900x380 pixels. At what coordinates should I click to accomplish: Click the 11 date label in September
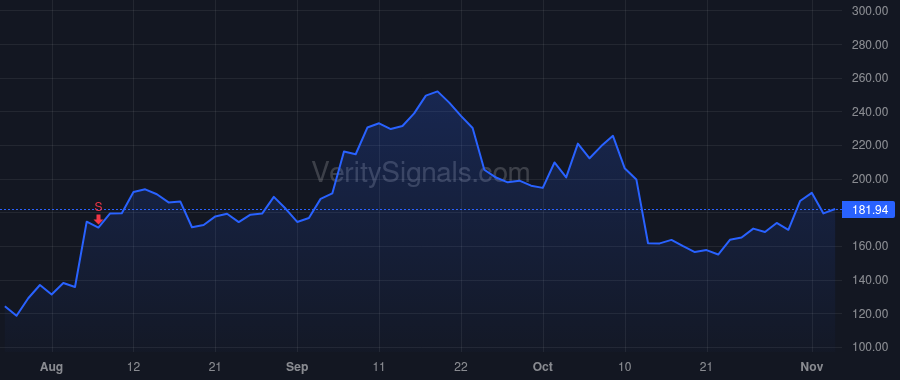click(379, 366)
